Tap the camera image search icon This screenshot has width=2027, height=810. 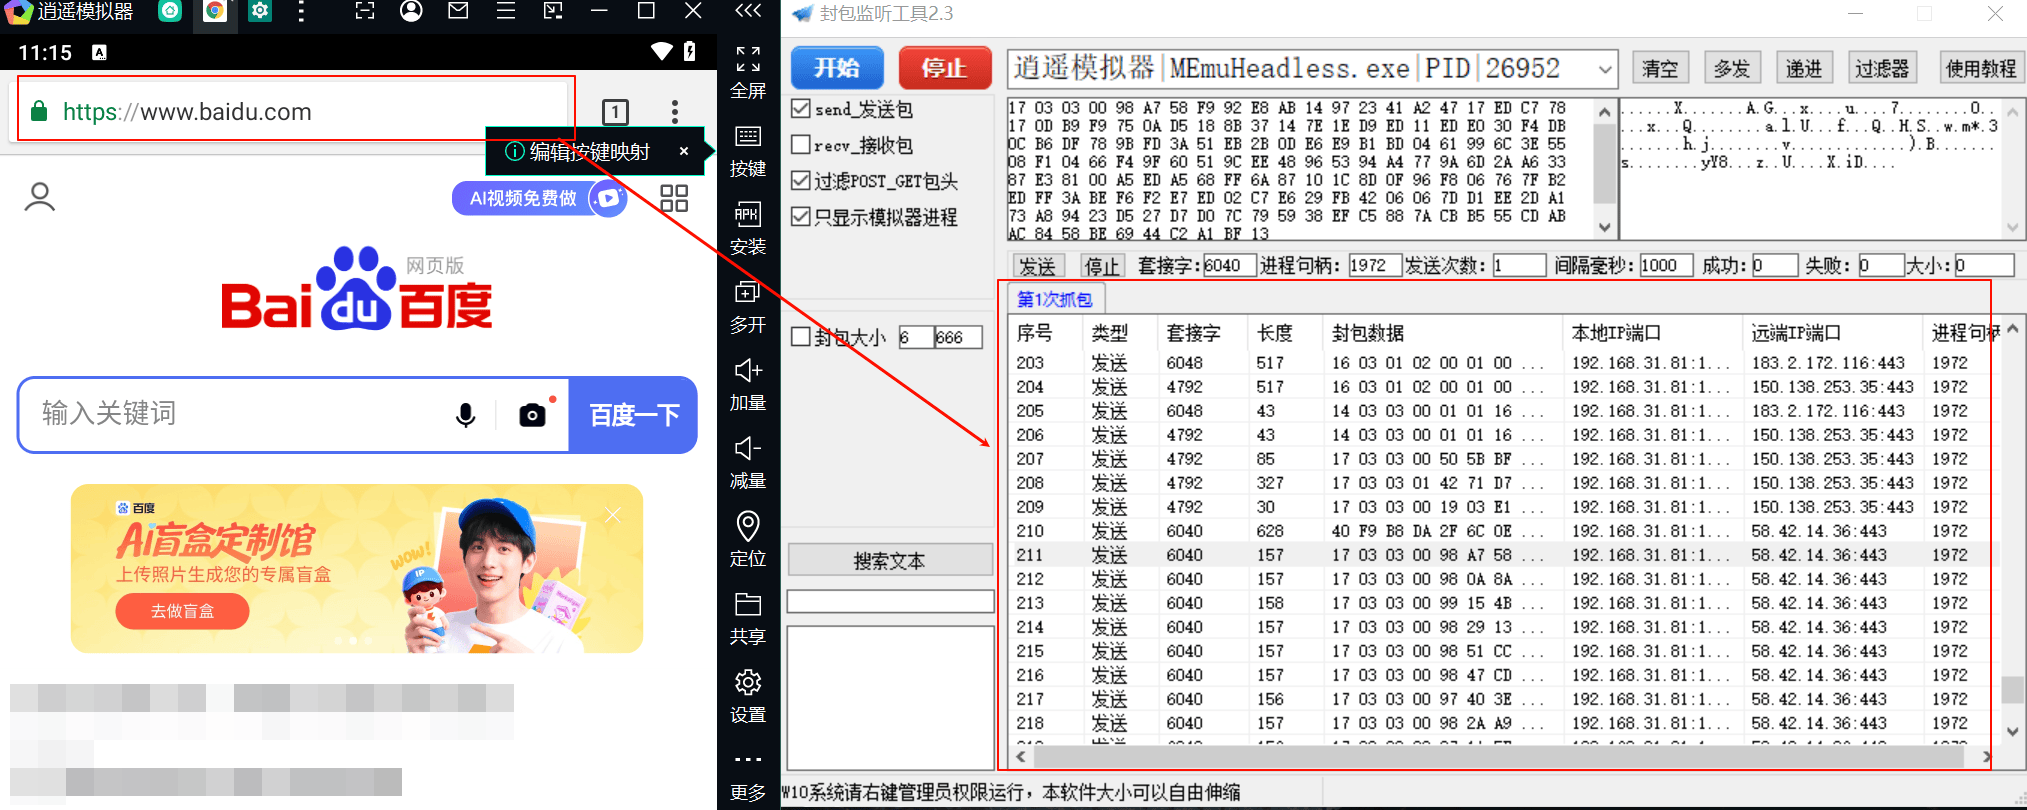pyautogui.click(x=532, y=415)
